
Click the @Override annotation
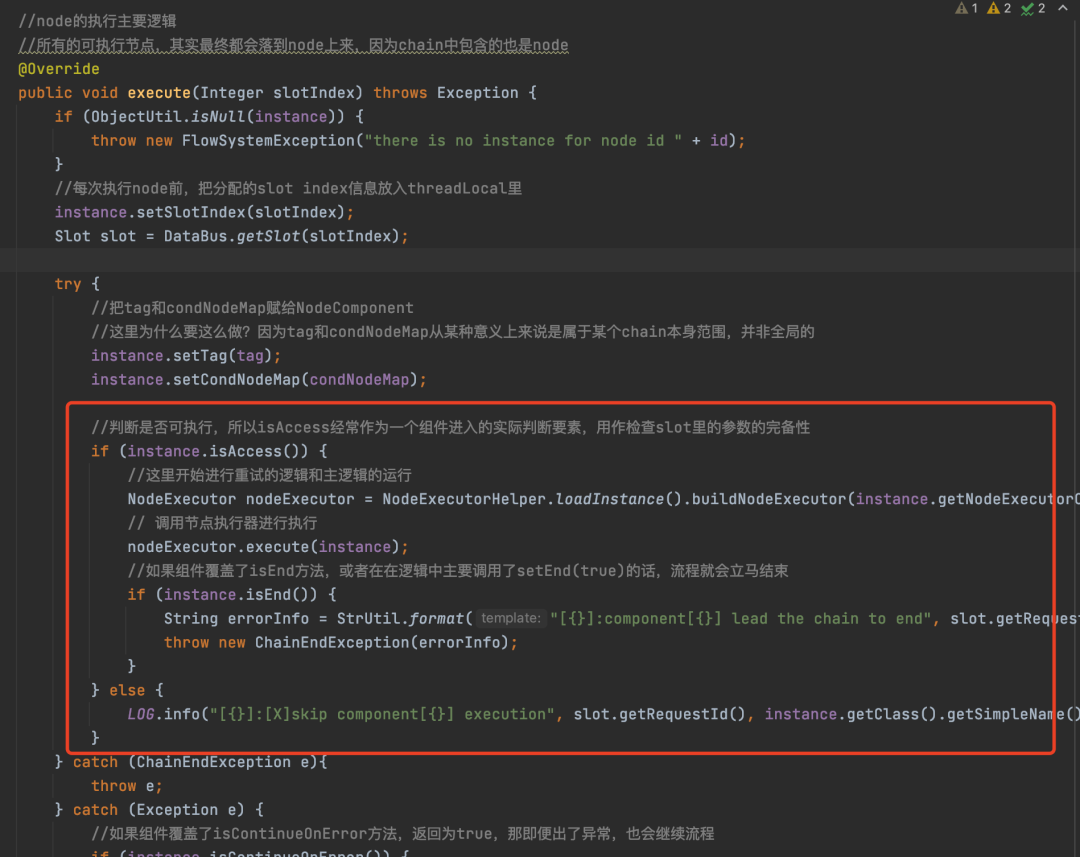click(x=59, y=69)
